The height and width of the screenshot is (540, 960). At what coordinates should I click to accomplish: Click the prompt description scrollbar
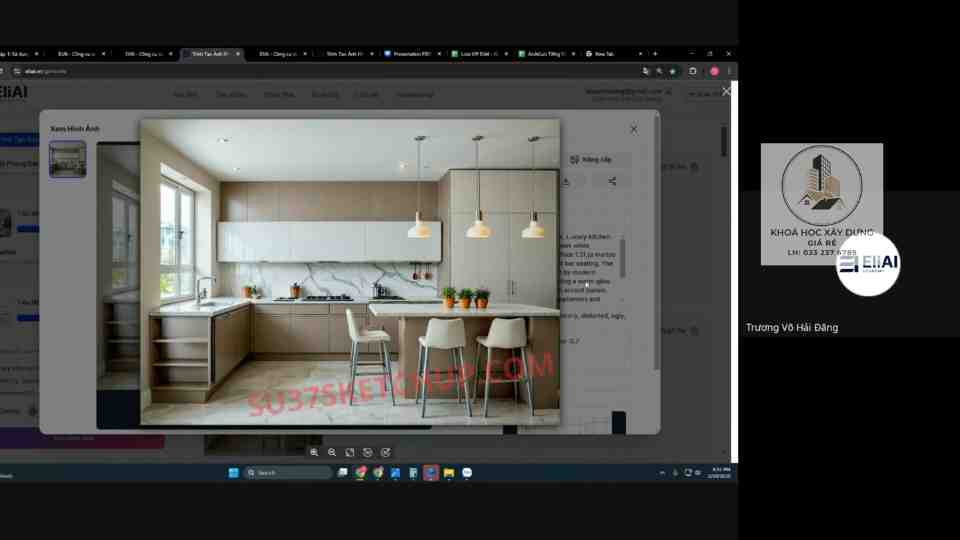[623, 257]
